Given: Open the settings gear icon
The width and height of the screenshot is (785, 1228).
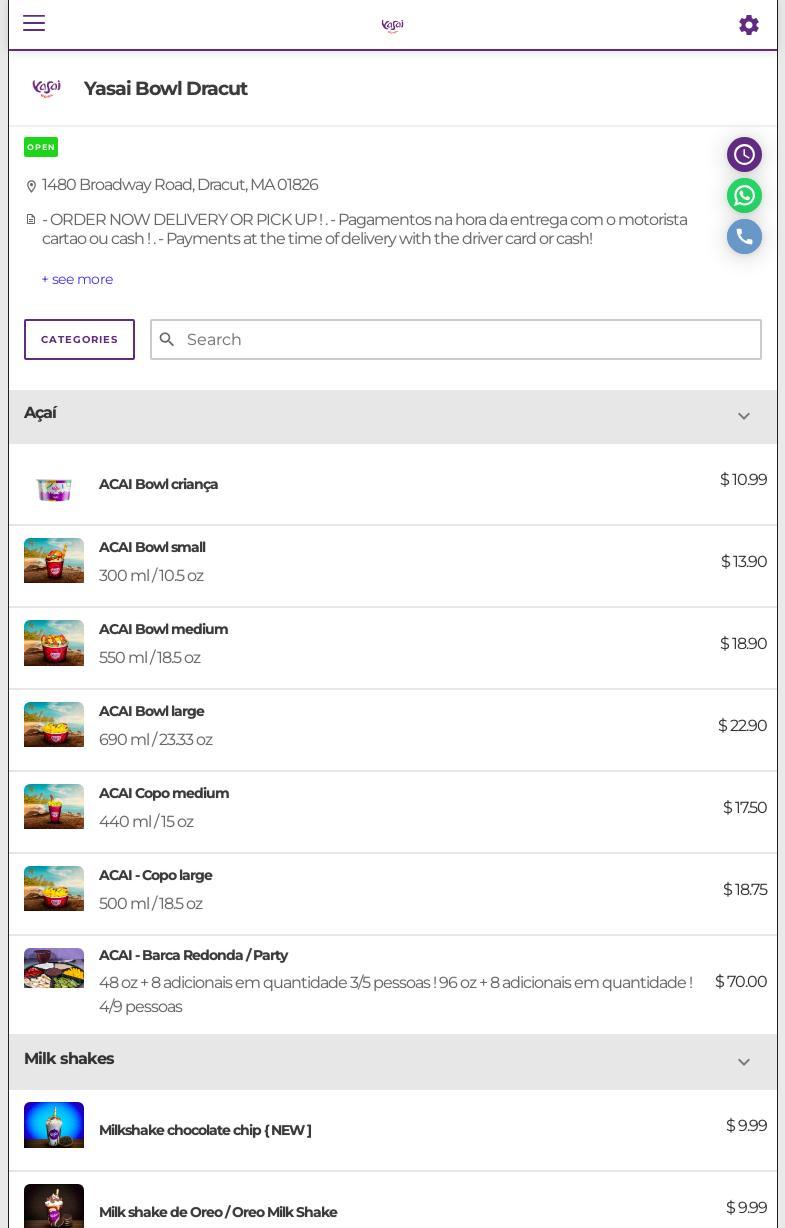Looking at the screenshot, I should pos(748,25).
